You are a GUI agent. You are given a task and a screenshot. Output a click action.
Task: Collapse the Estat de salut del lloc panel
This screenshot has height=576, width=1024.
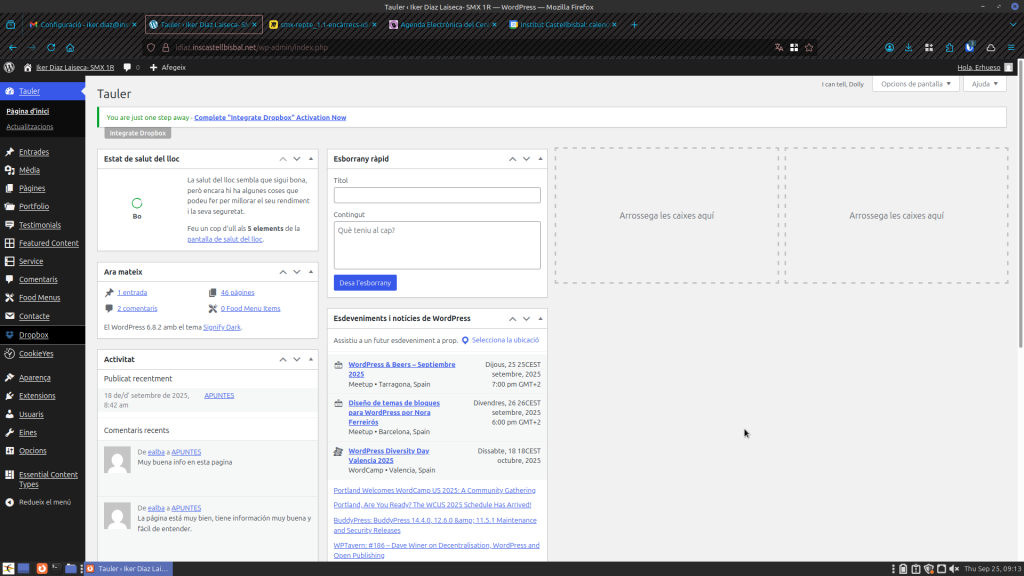point(310,159)
